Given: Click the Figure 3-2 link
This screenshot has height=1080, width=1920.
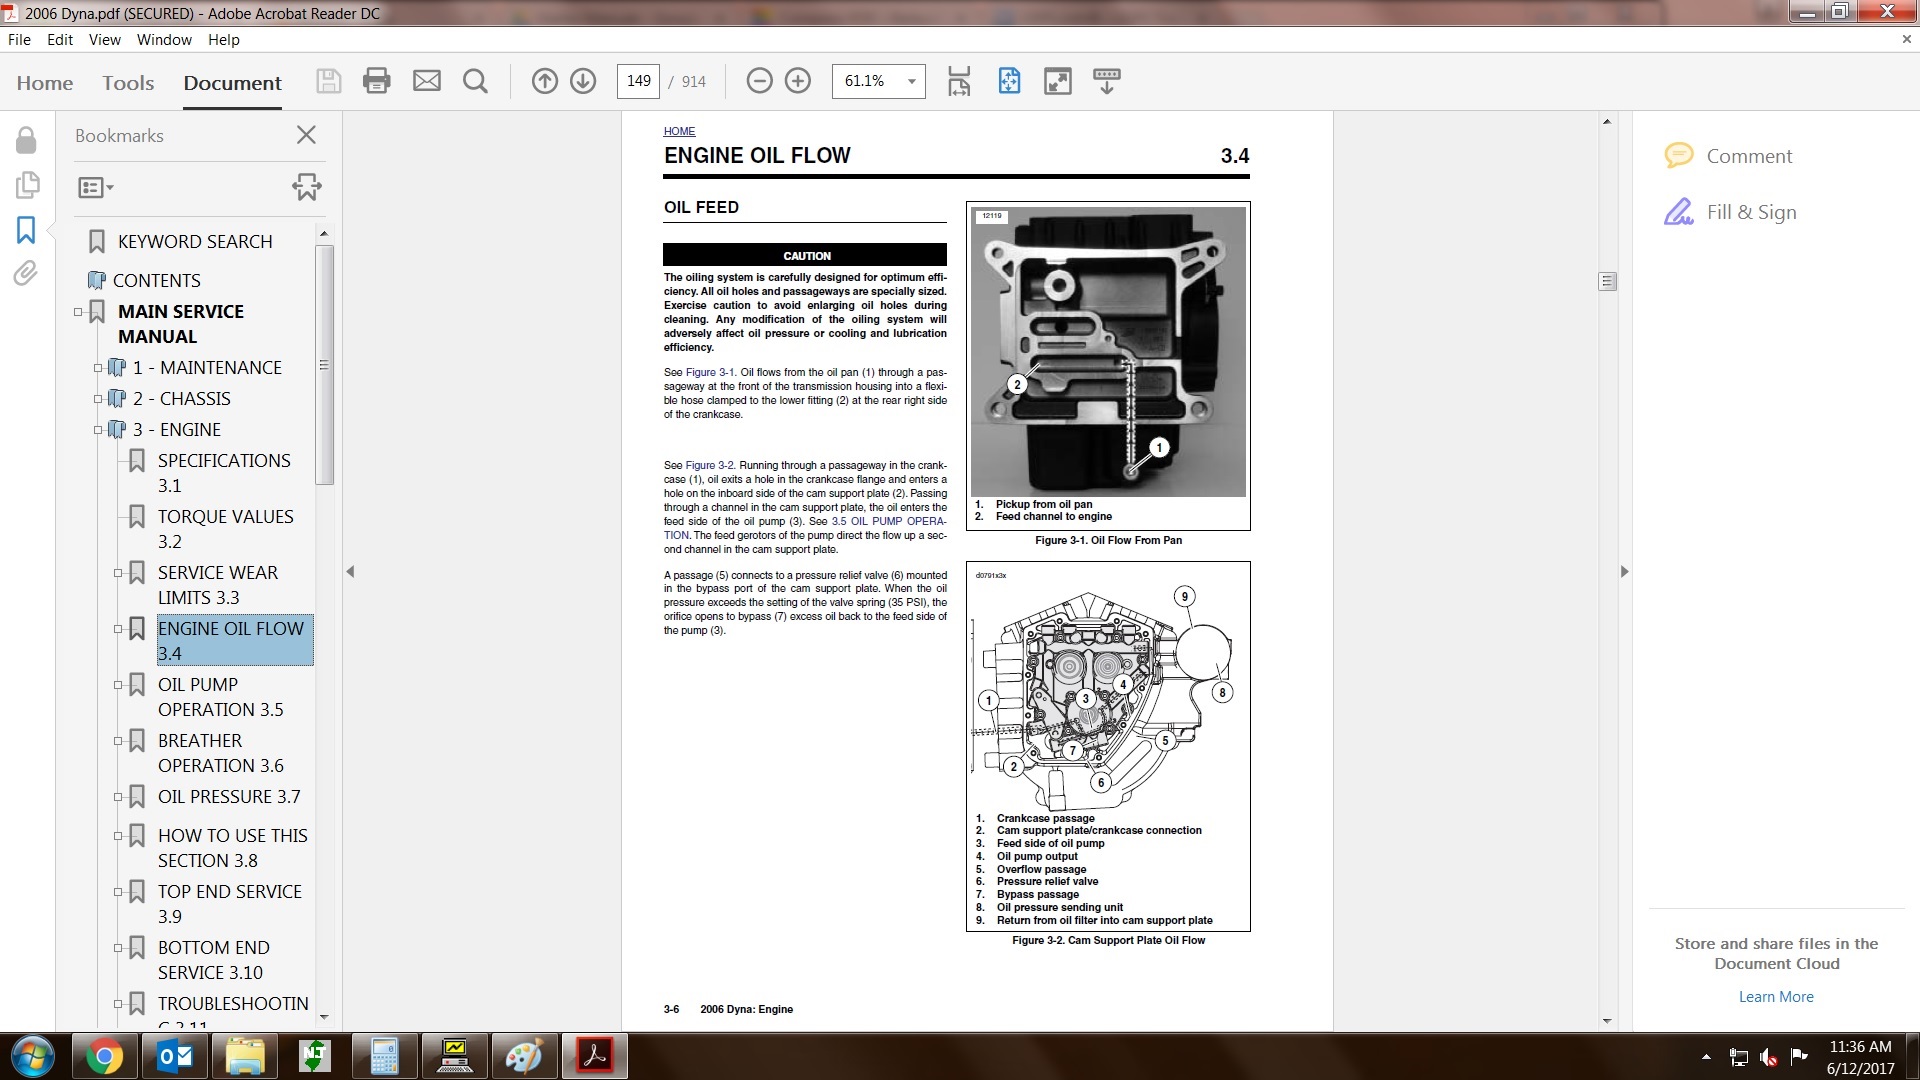Looking at the screenshot, I should [709, 465].
